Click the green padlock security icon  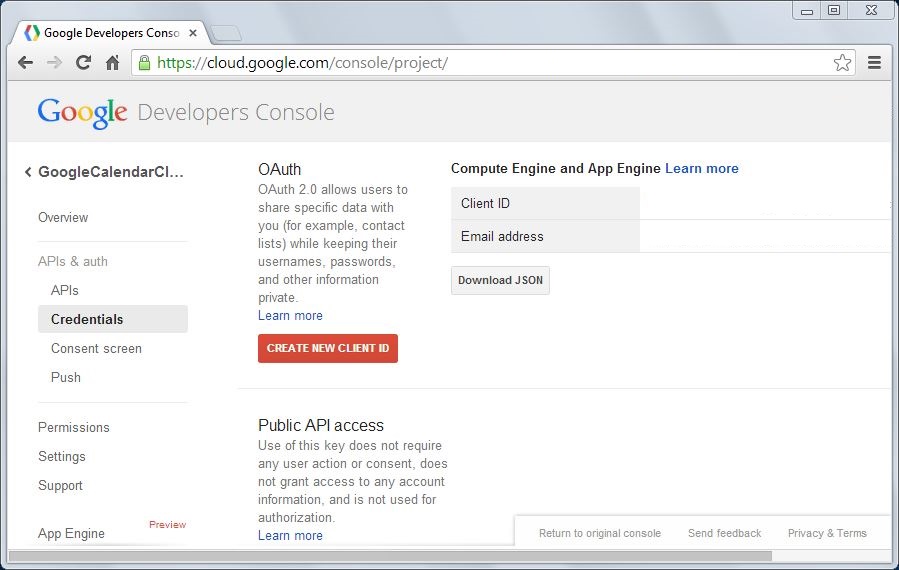(144, 62)
